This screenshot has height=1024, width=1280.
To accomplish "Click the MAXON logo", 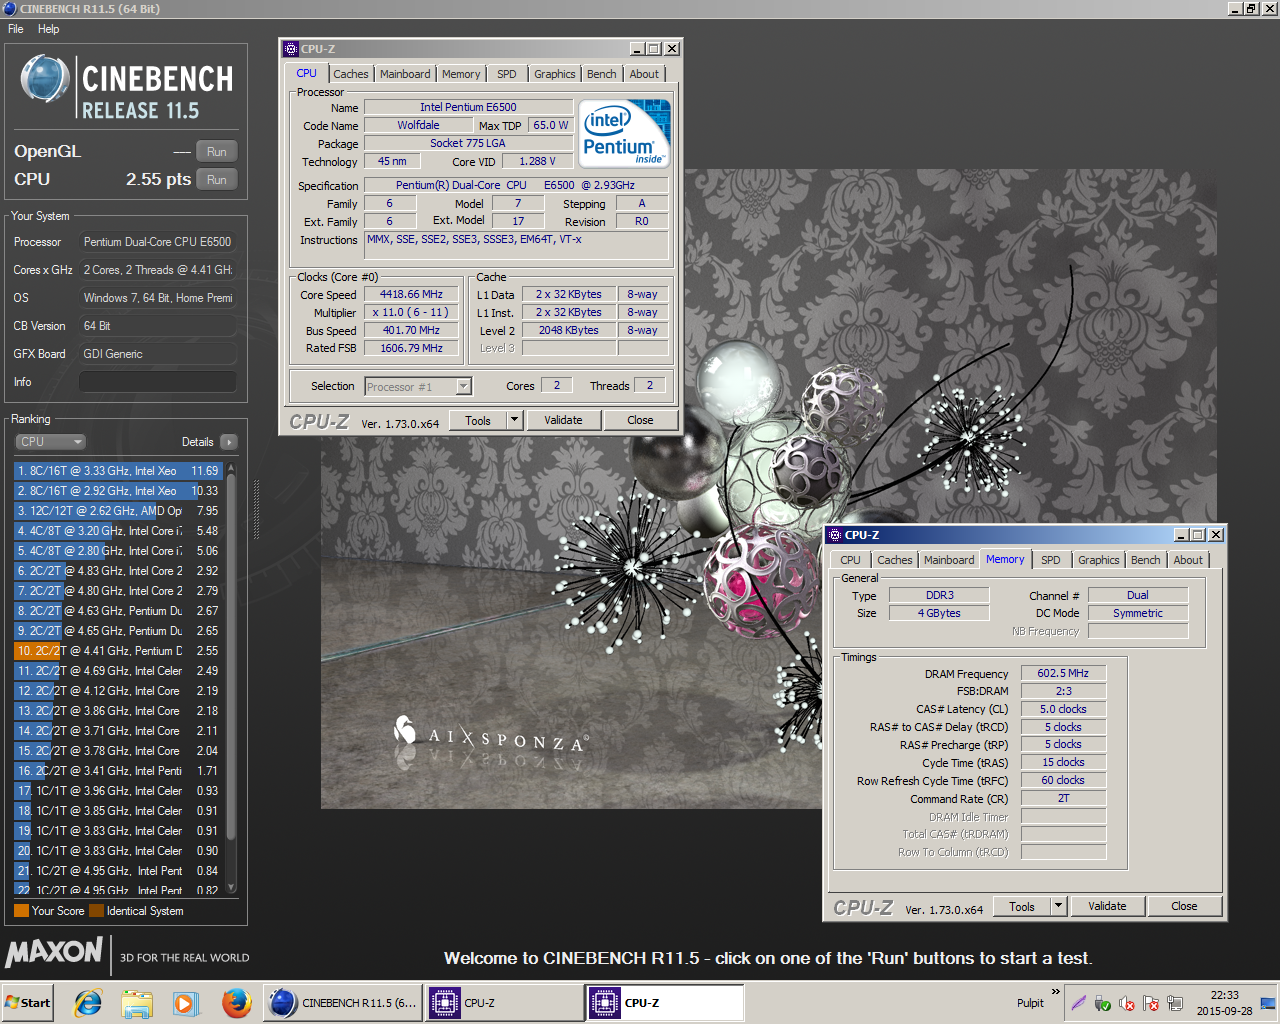I will coord(54,952).
